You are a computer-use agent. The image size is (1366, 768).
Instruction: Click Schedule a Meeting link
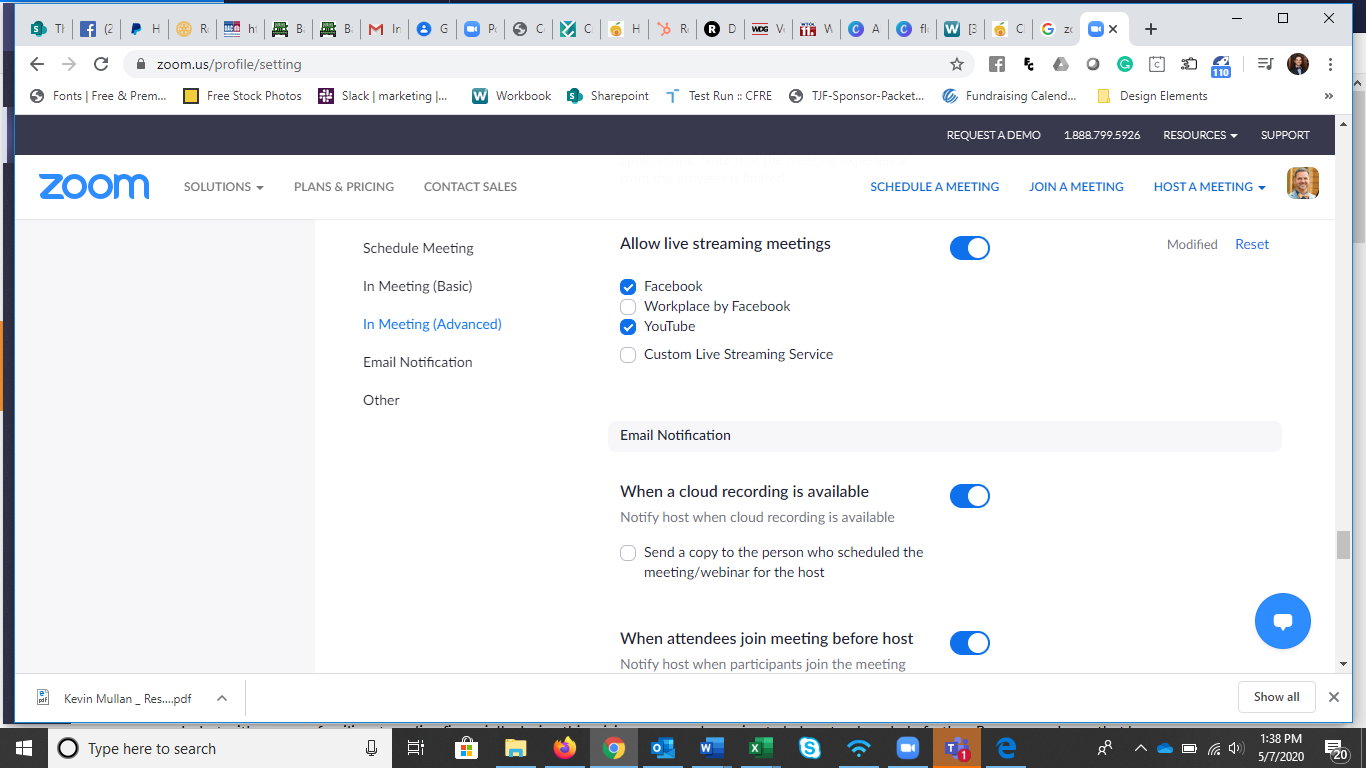pyautogui.click(x=934, y=187)
